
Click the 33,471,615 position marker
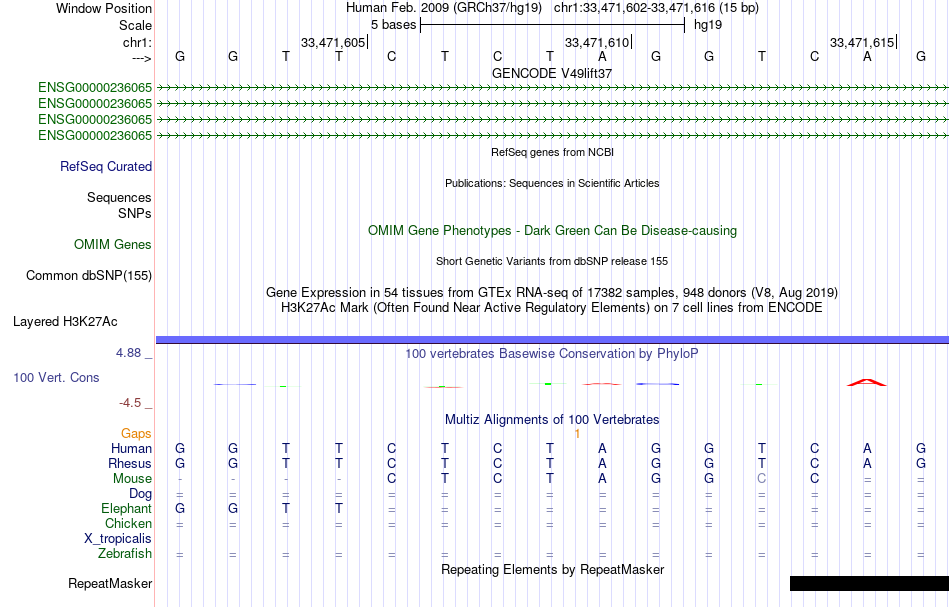[863, 42]
